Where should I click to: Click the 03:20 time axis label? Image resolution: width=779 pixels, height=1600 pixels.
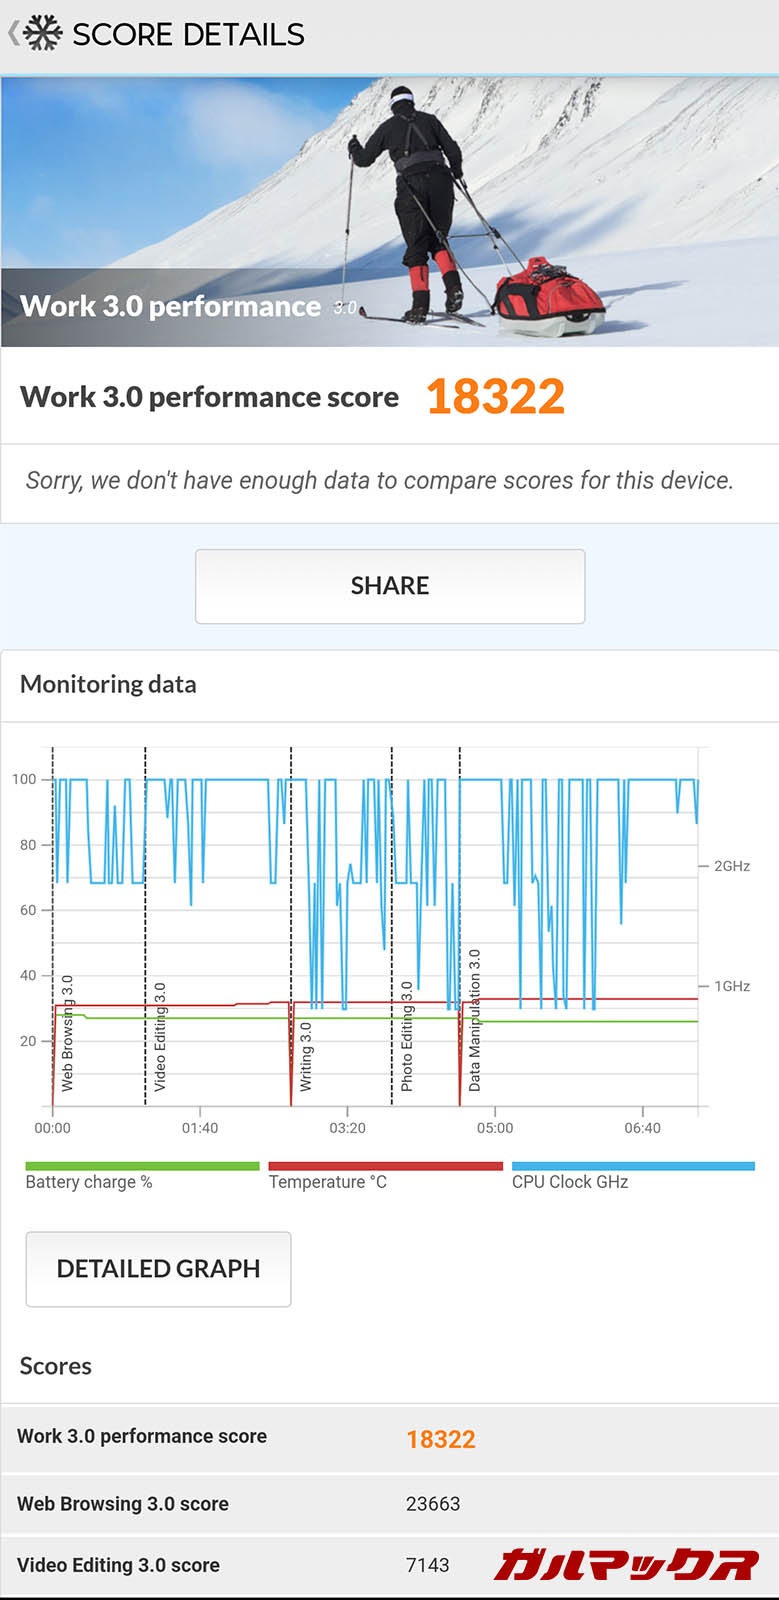(347, 1128)
